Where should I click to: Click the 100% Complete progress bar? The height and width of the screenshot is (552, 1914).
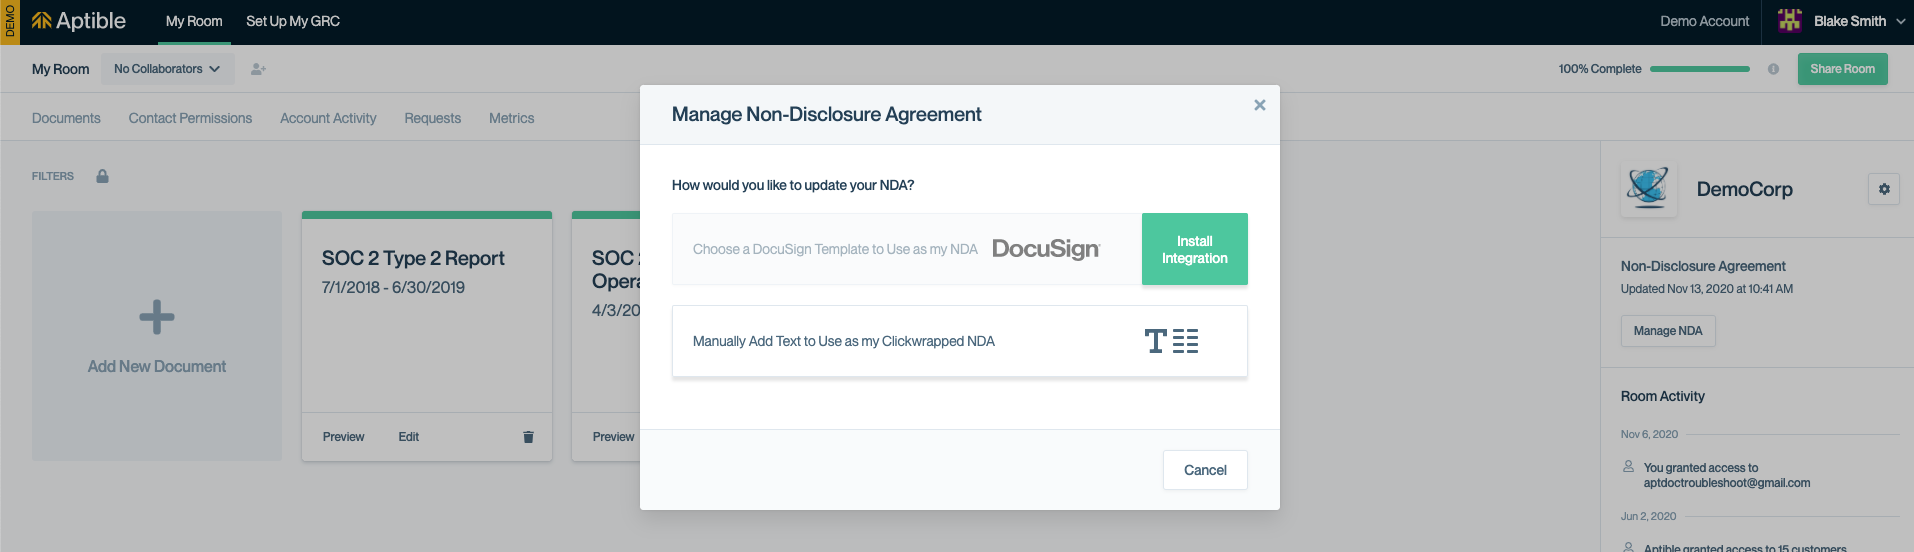point(1700,69)
